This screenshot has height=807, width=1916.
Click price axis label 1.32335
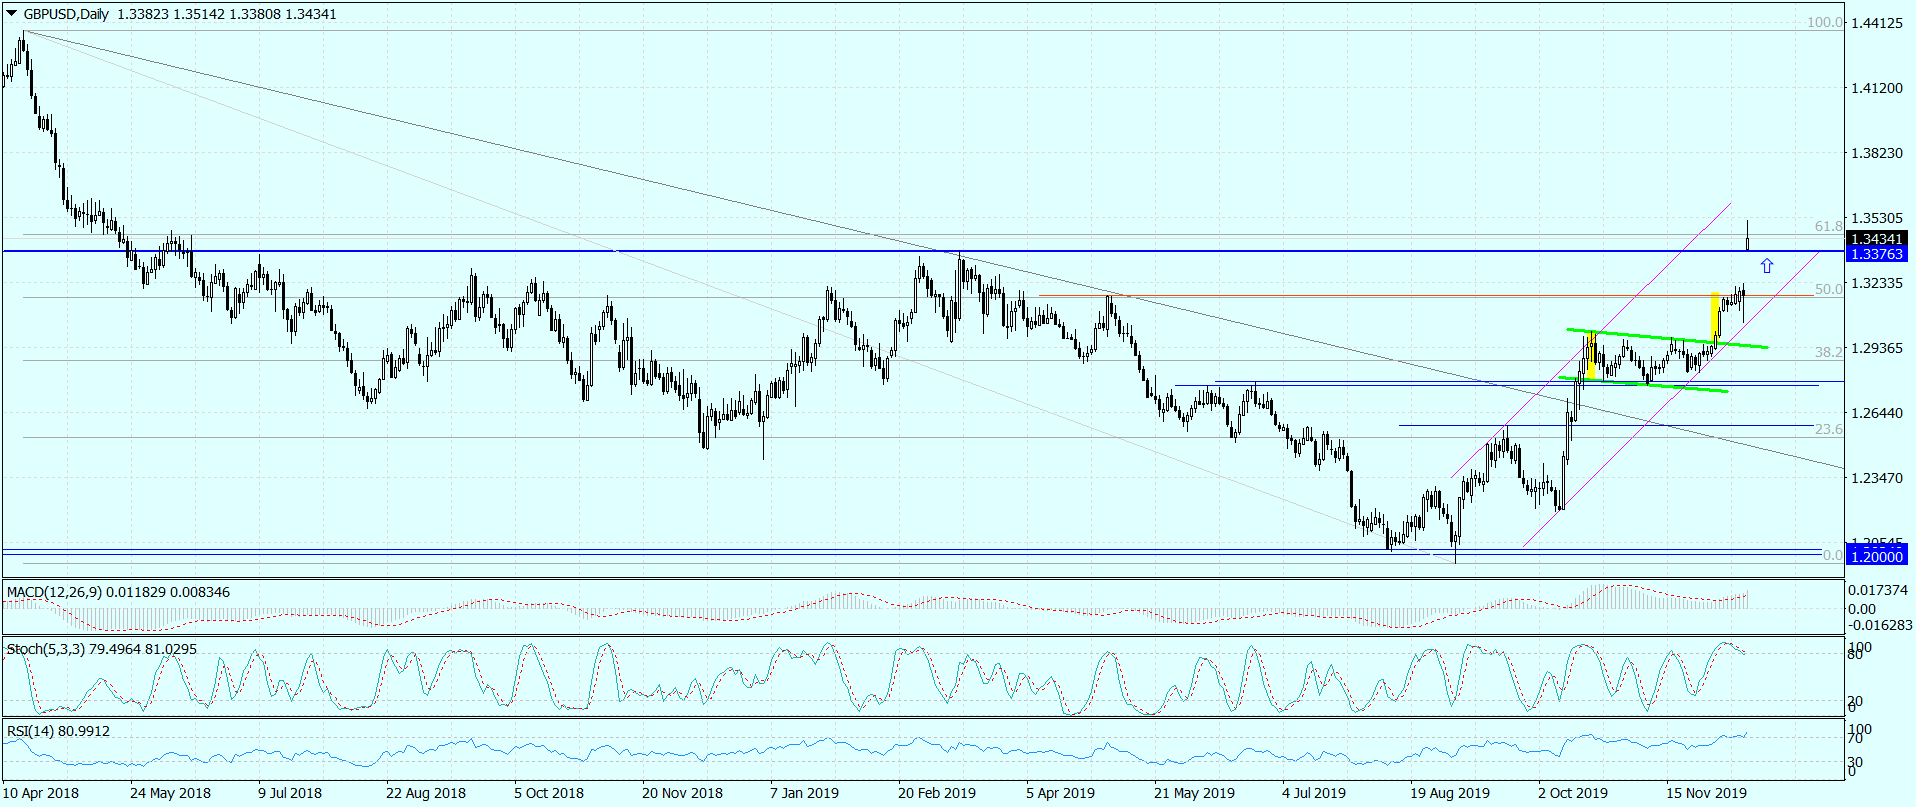click(x=1877, y=283)
